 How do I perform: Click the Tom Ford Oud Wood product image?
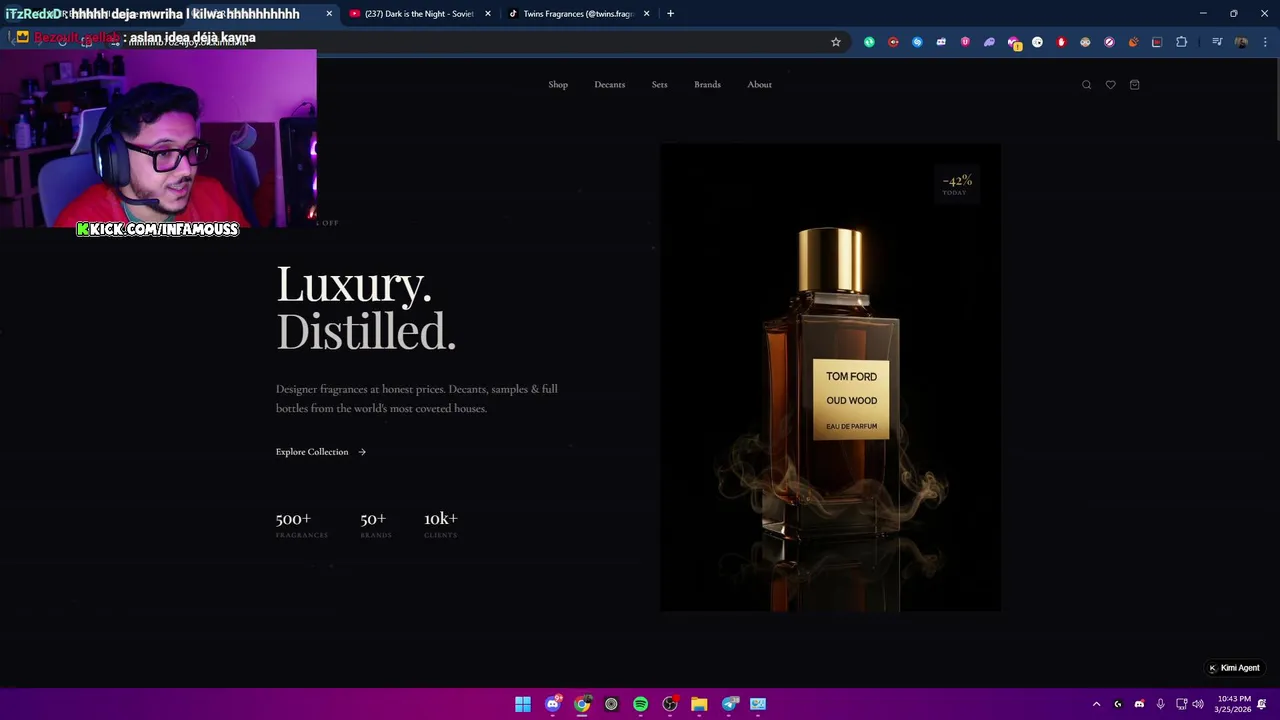click(830, 377)
